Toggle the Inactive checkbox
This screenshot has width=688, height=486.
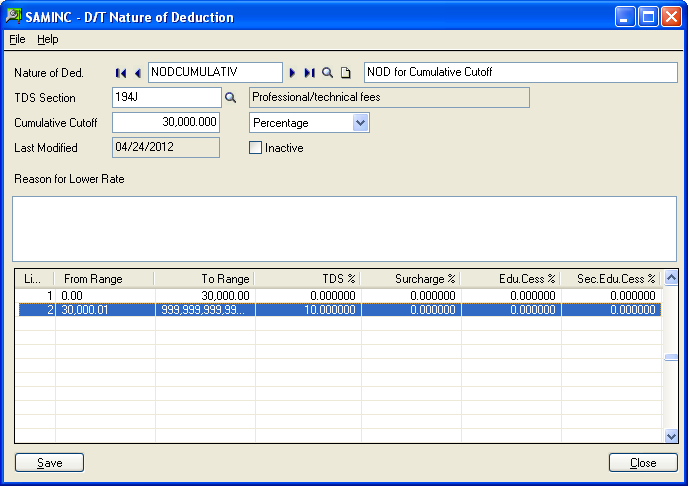255,147
